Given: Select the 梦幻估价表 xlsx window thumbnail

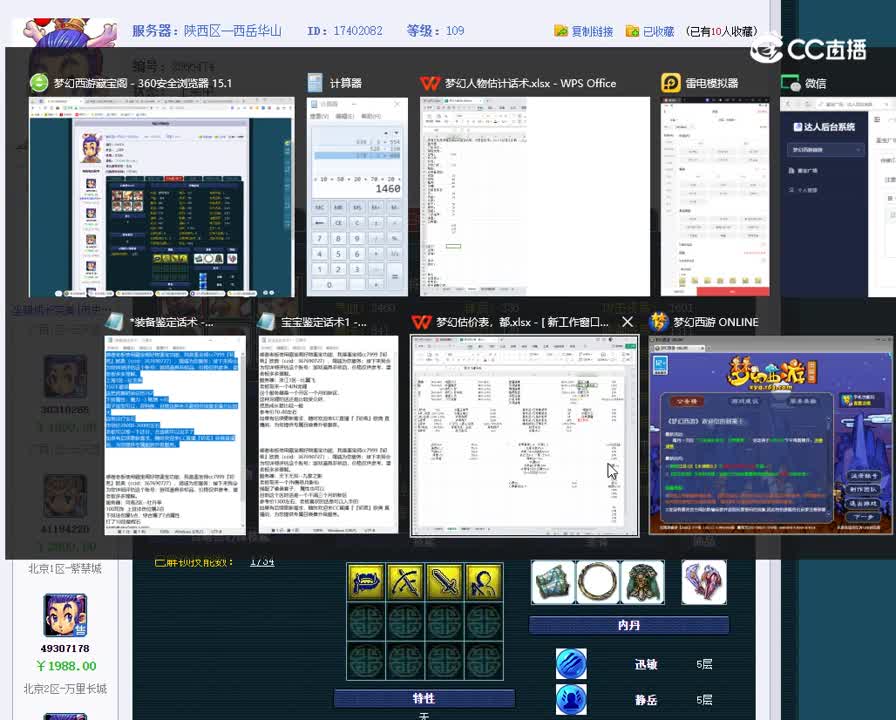Looking at the screenshot, I should 525,436.
